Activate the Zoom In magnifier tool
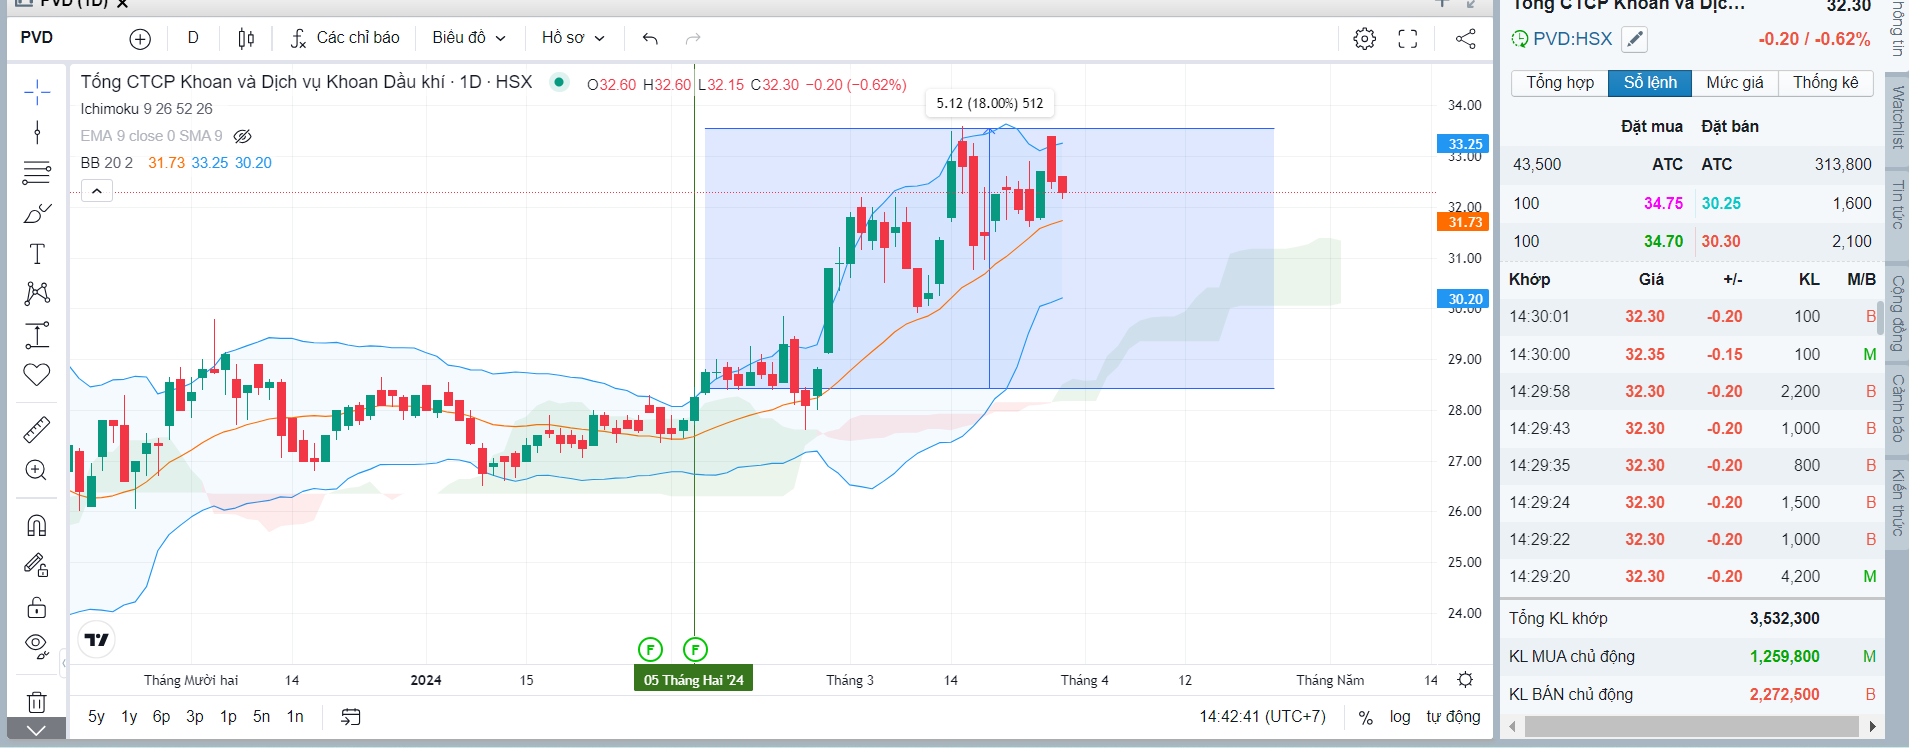Viewport: 1909px width, 748px height. point(37,470)
